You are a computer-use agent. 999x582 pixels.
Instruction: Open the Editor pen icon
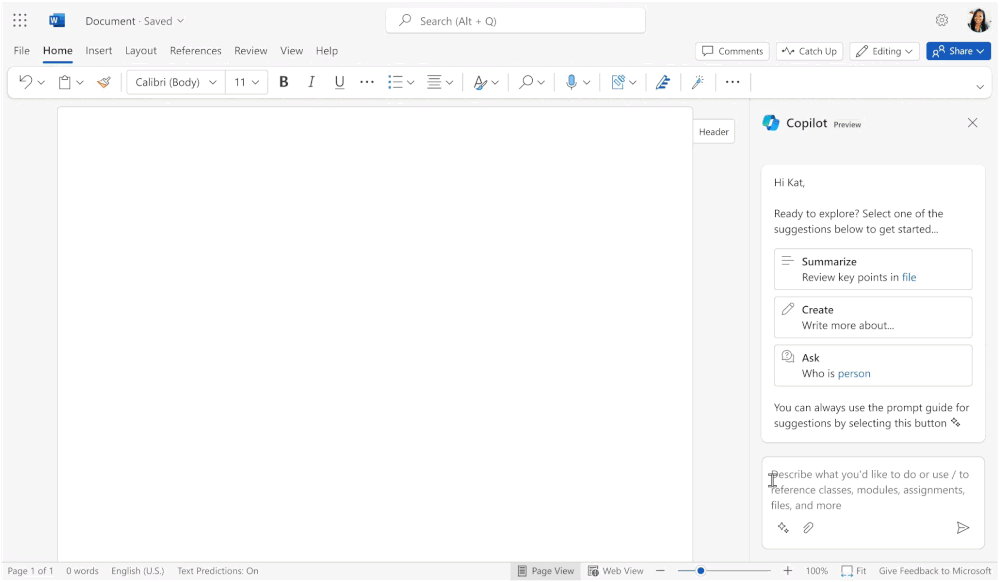(x=663, y=82)
